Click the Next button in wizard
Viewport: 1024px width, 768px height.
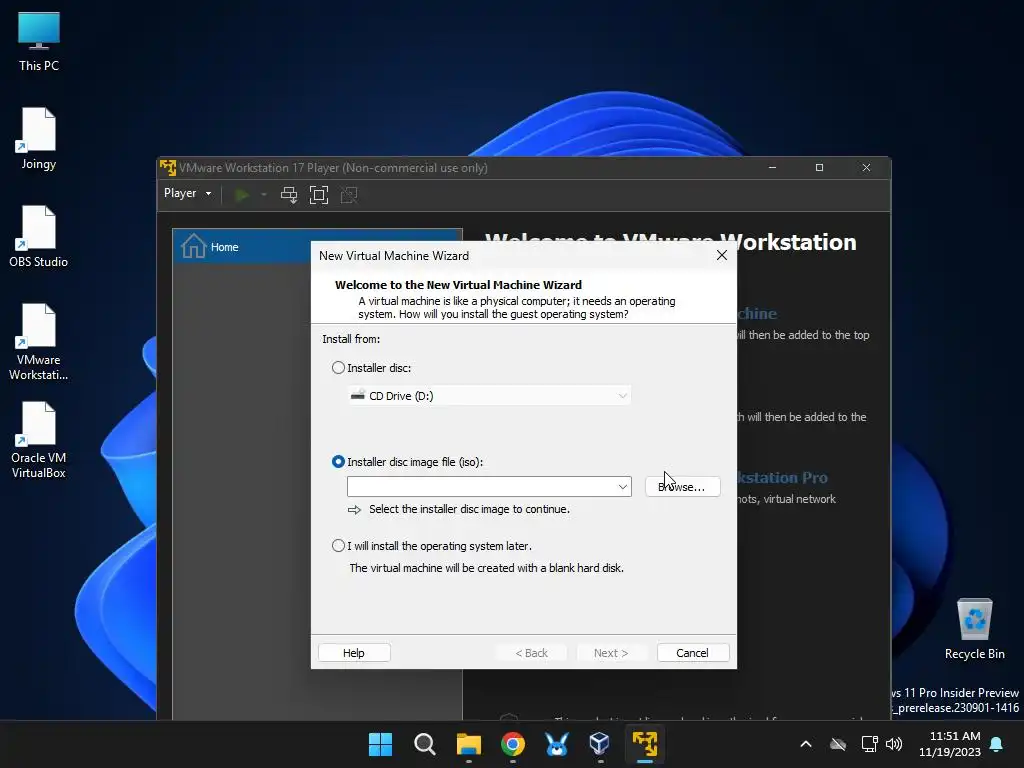click(x=611, y=653)
